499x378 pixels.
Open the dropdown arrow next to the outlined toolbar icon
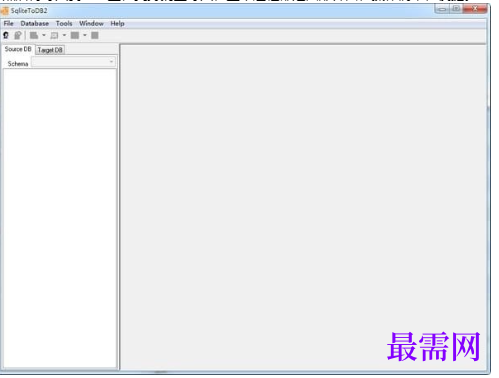pos(64,35)
